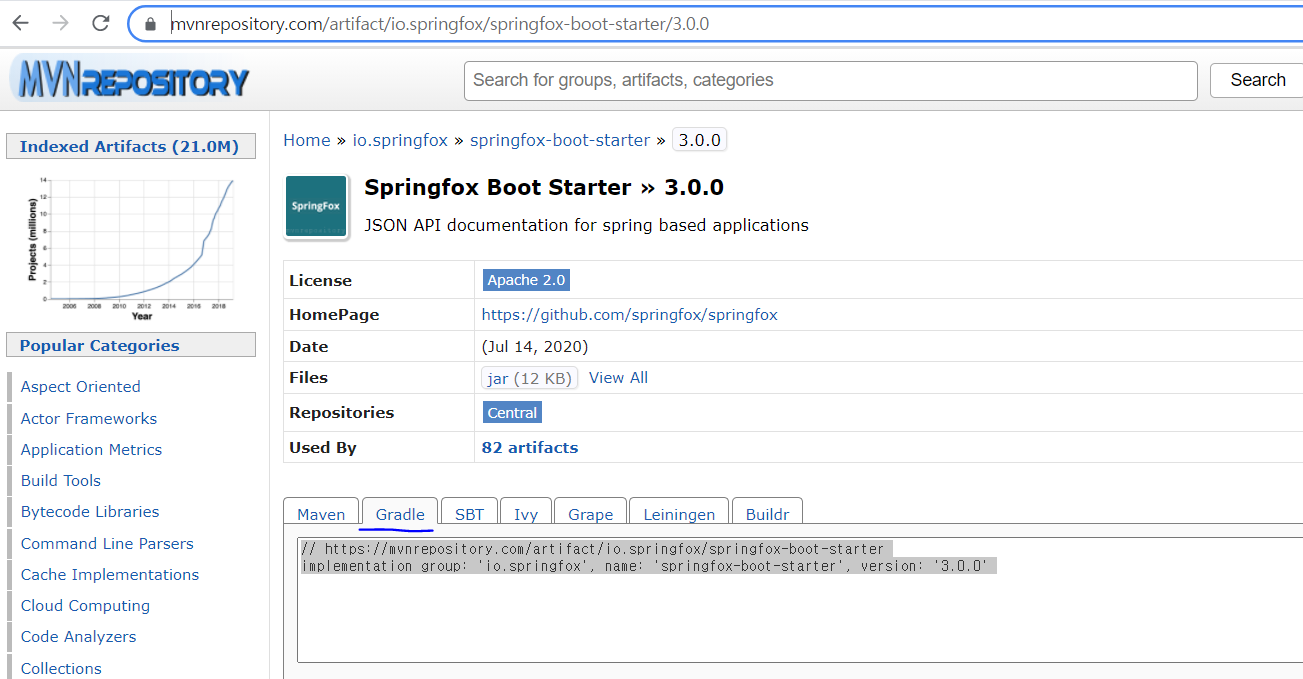1303x679 pixels.
Task: Click the Springfox Boot Starter » 3.0.0 title
Action: (544, 187)
